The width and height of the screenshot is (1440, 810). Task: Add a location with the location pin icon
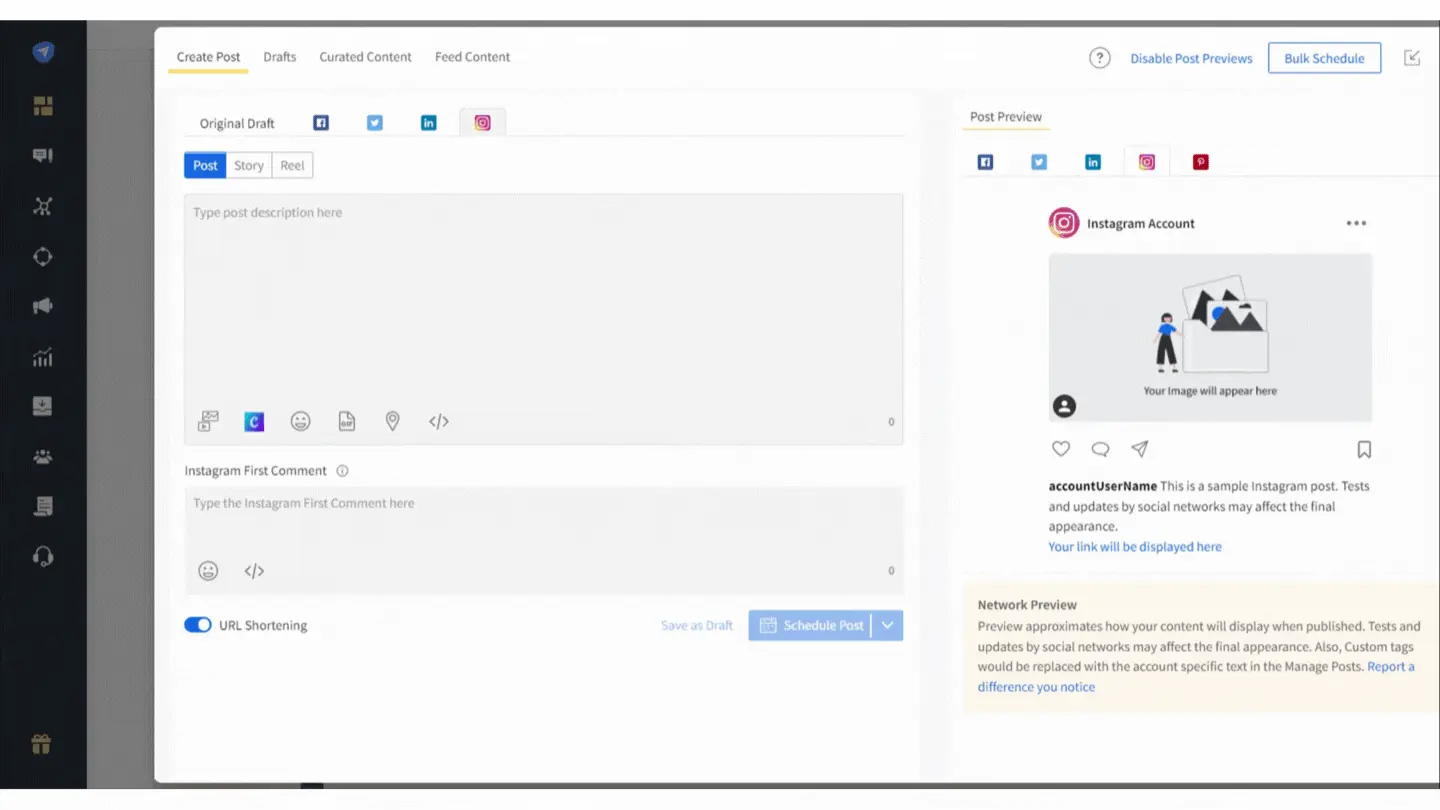coord(392,421)
